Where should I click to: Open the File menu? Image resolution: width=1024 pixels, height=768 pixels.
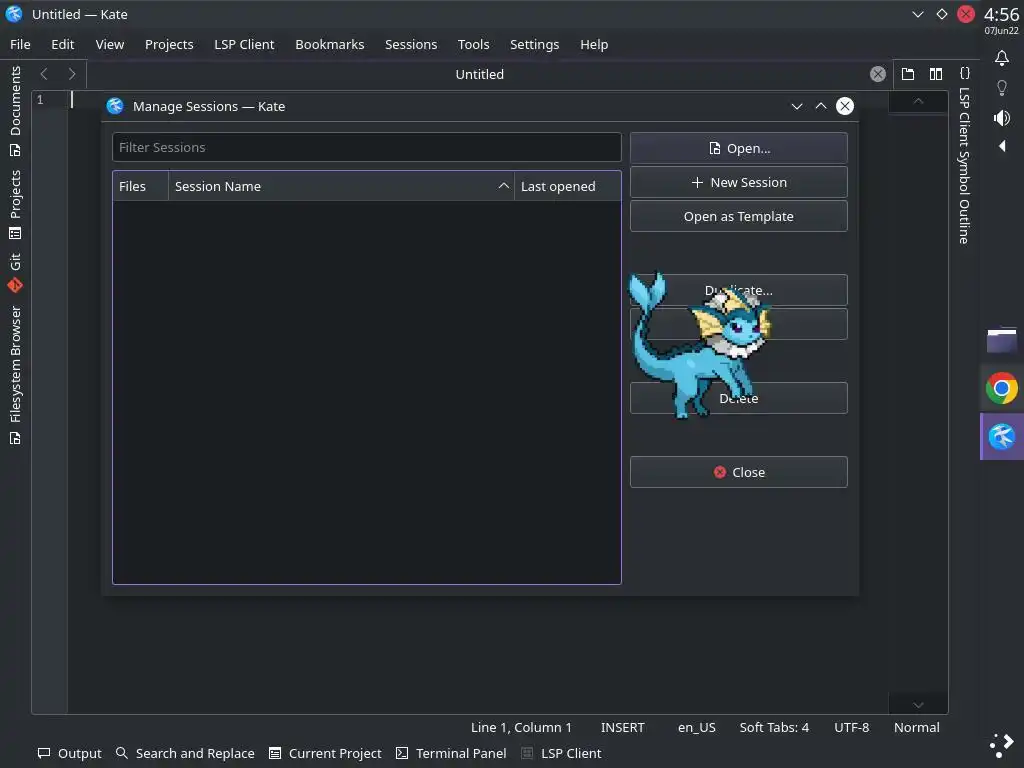point(20,44)
